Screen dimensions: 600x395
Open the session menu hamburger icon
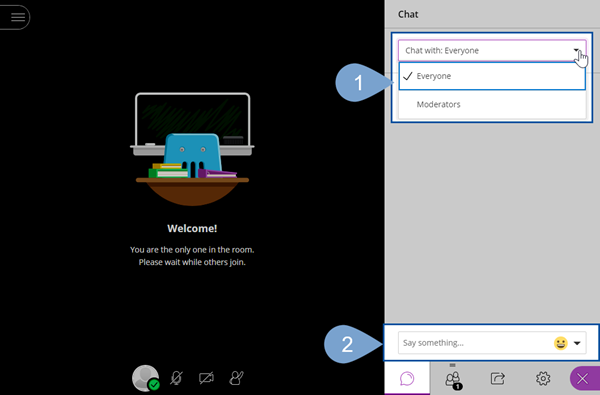(18, 17)
